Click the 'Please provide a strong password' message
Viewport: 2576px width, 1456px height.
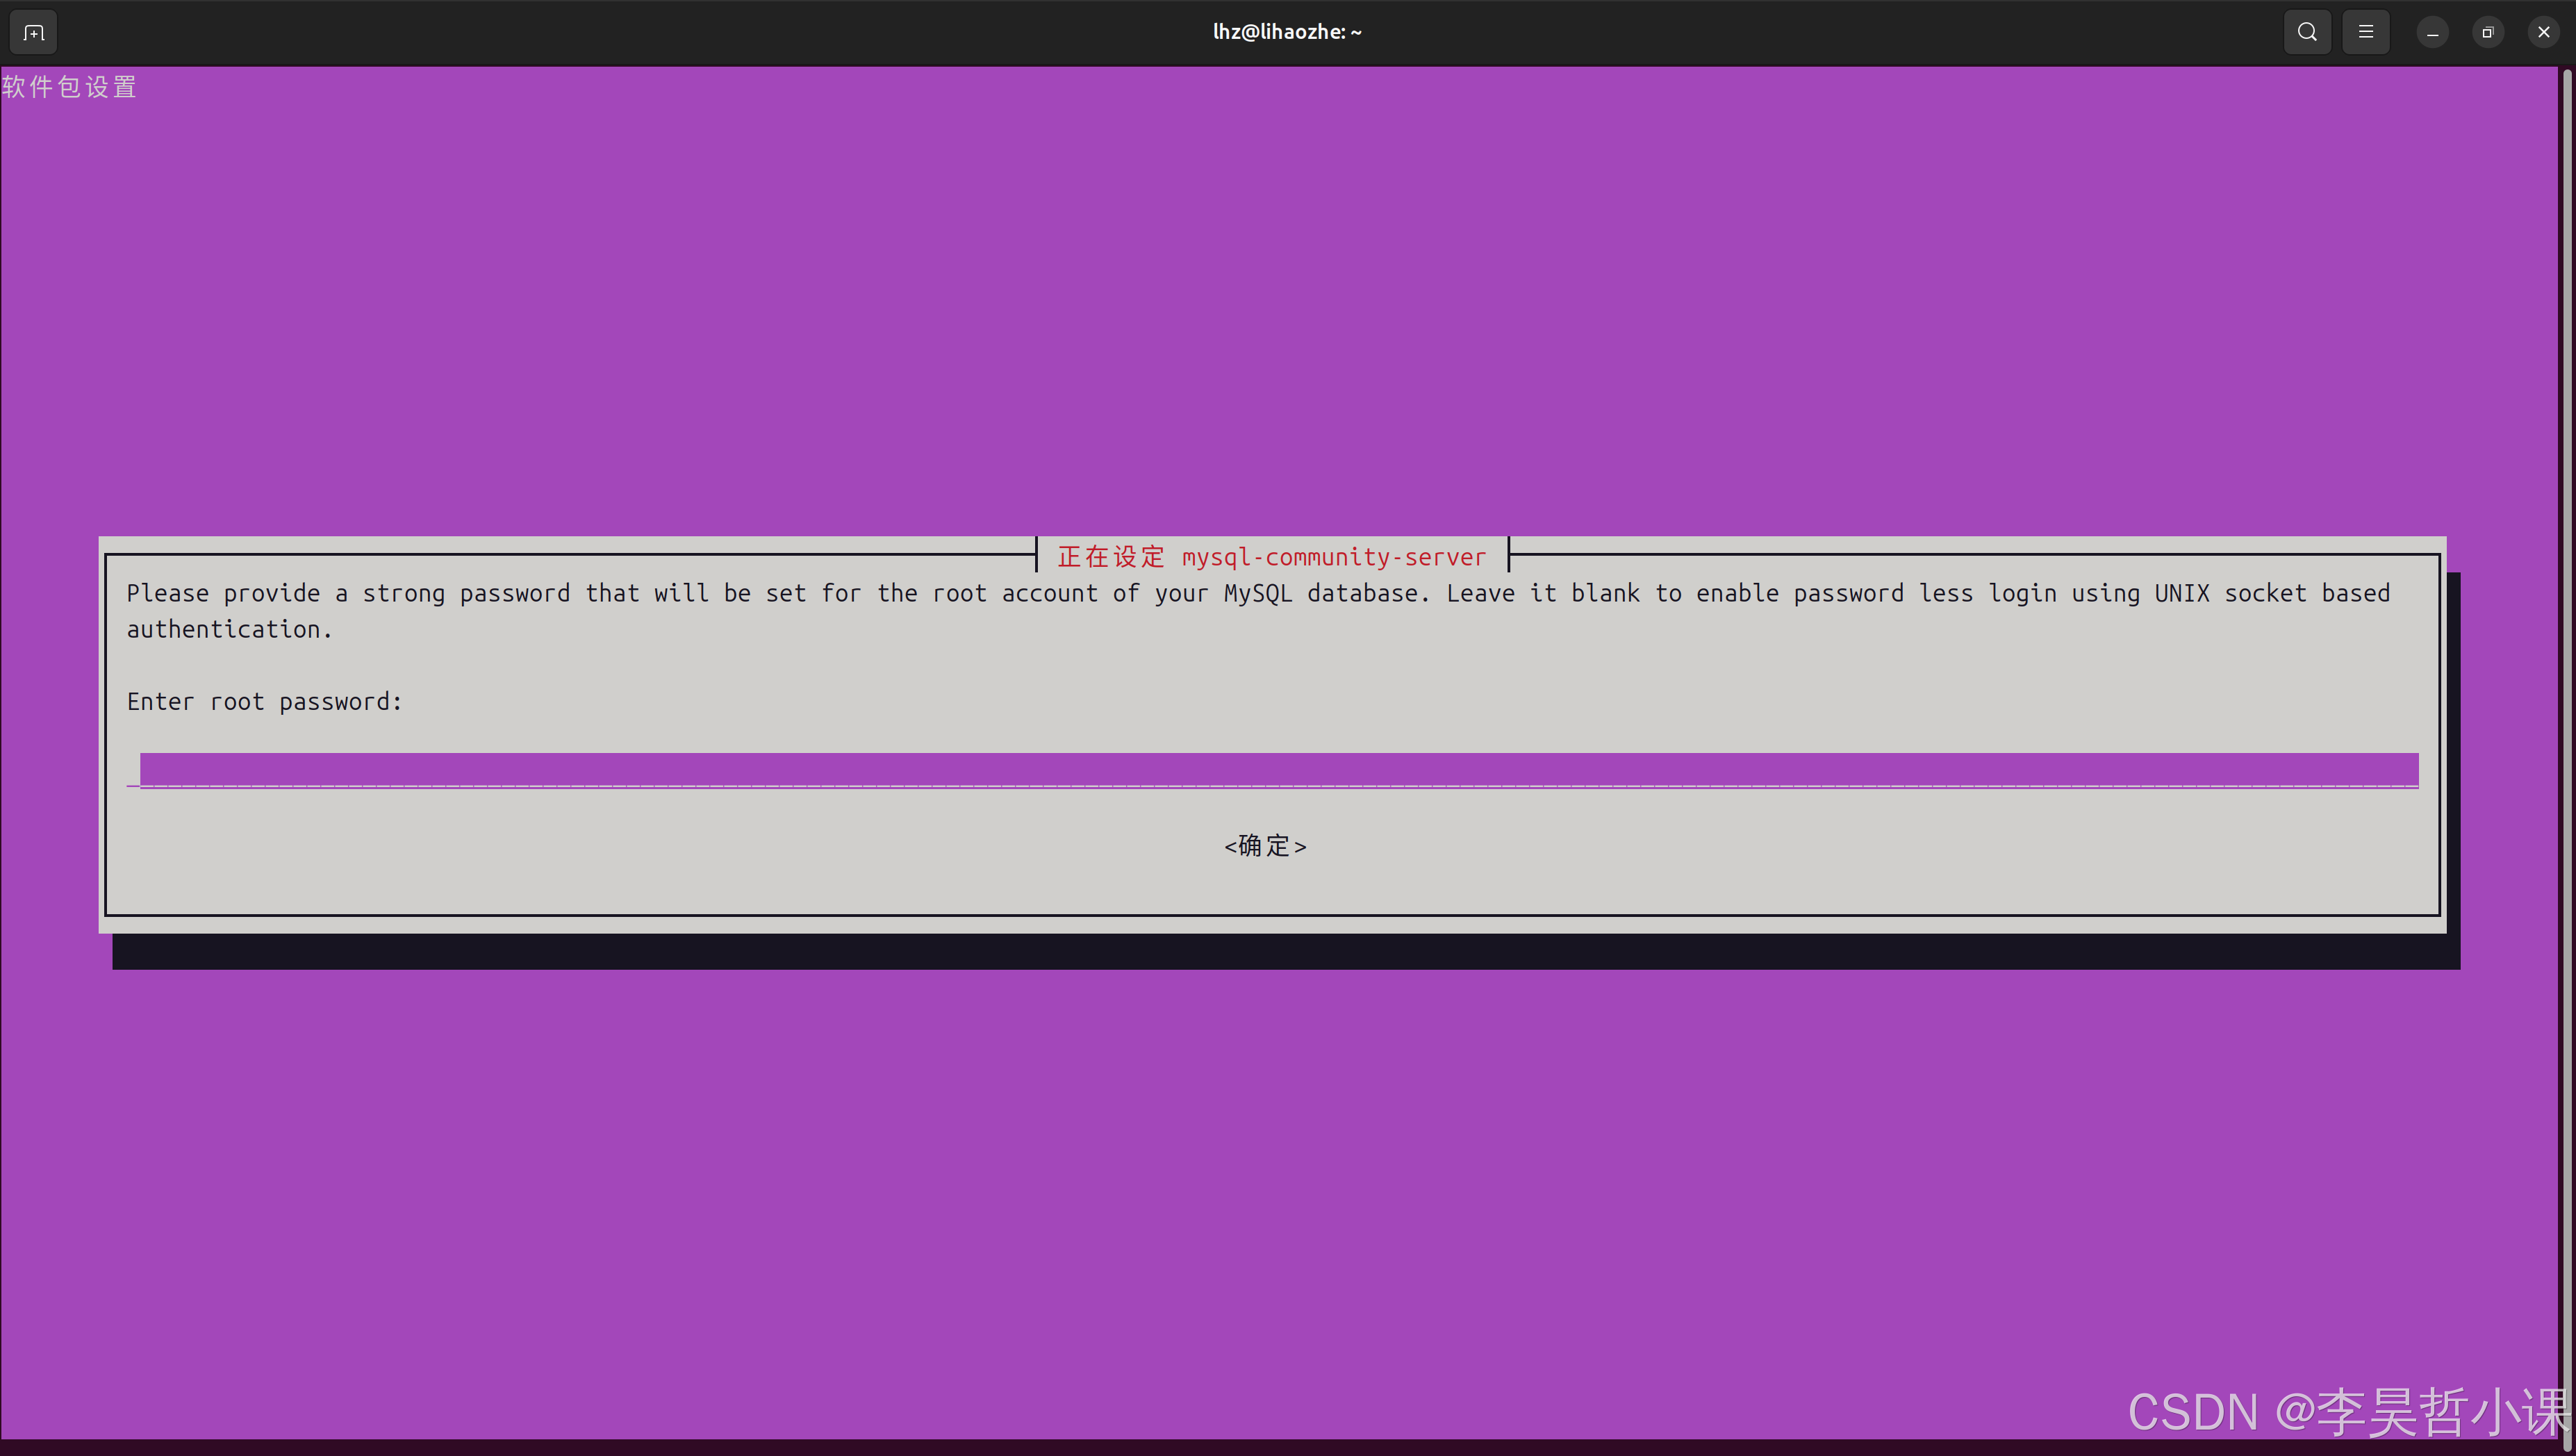tap(1258, 611)
